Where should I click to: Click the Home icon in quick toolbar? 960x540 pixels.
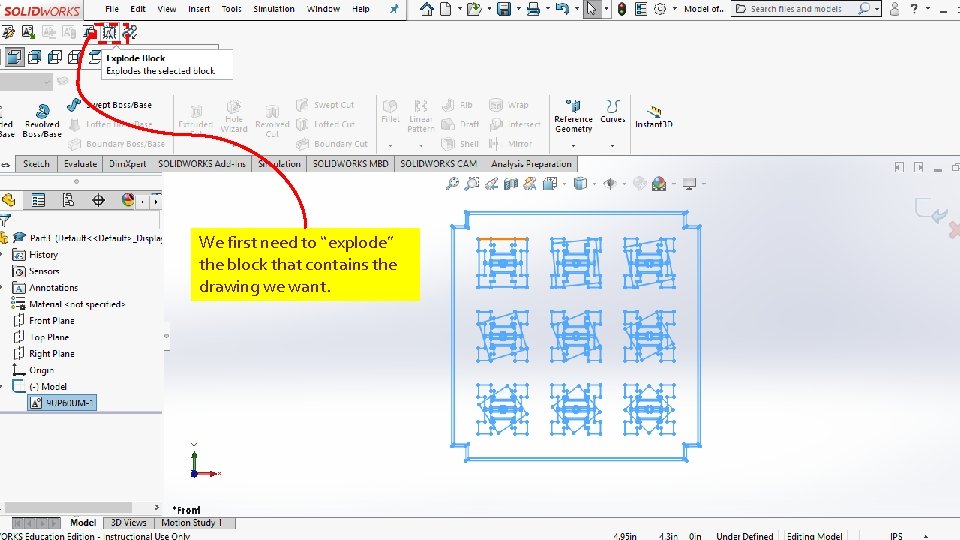(x=427, y=9)
